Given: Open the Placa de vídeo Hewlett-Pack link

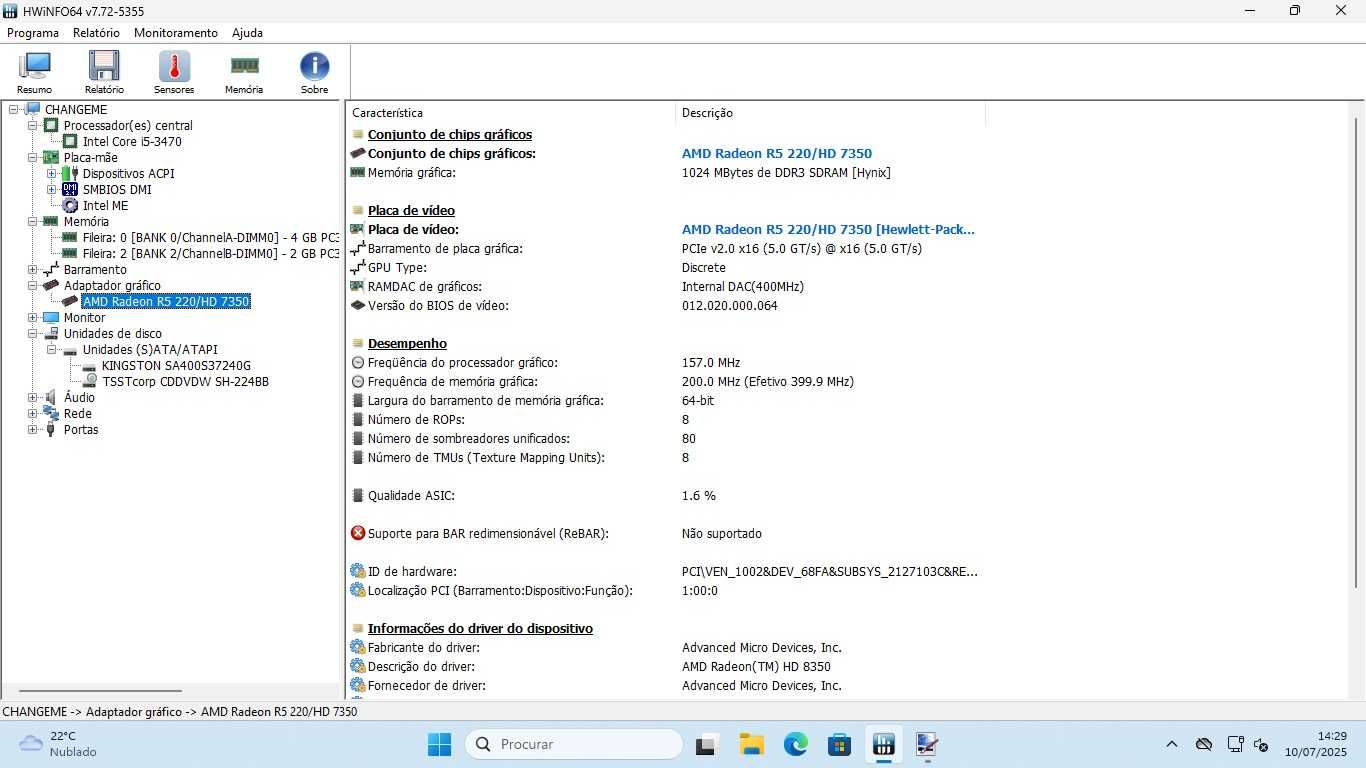Looking at the screenshot, I should tap(828, 229).
